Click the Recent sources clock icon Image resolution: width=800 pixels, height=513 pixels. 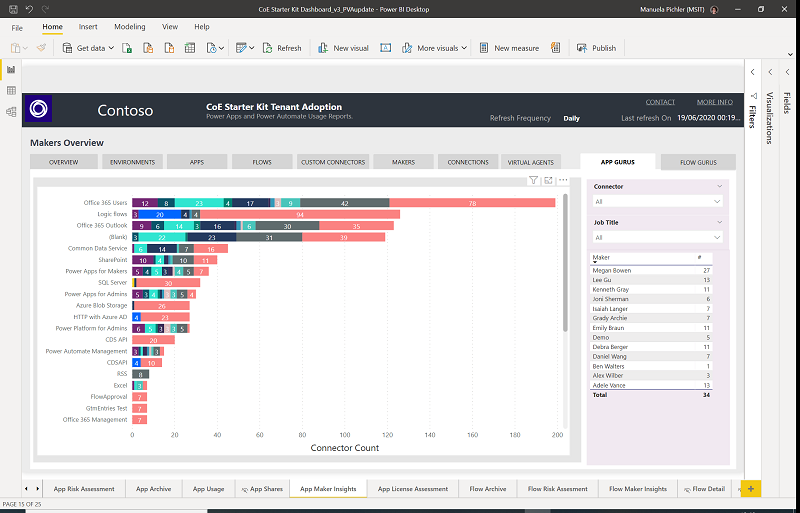pos(211,48)
